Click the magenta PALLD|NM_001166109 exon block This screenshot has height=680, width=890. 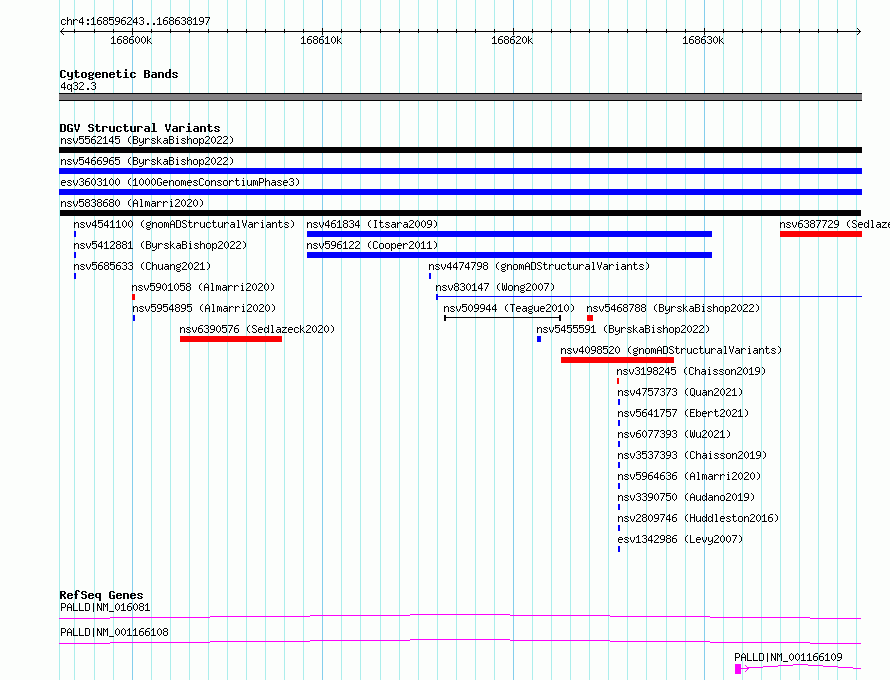738,669
